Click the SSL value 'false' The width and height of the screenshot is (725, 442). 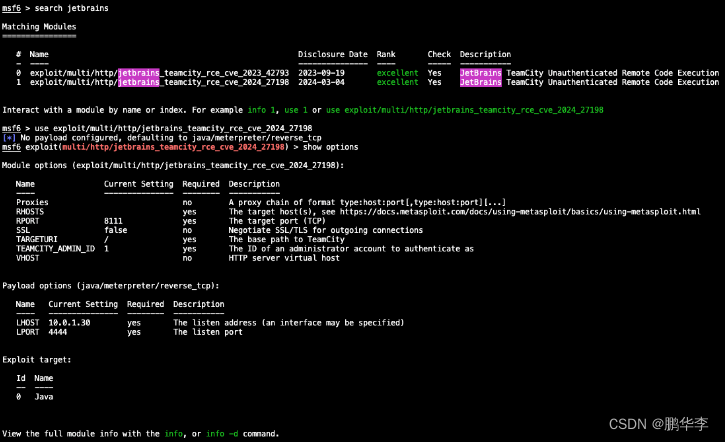pos(116,230)
